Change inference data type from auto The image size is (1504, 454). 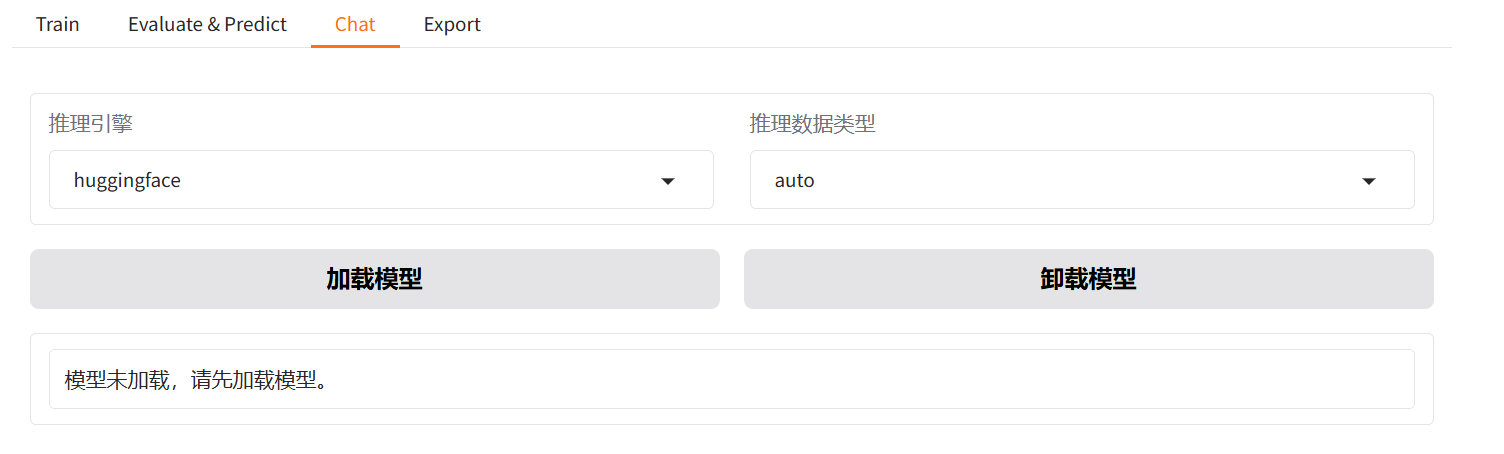[x=1081, y=180]
